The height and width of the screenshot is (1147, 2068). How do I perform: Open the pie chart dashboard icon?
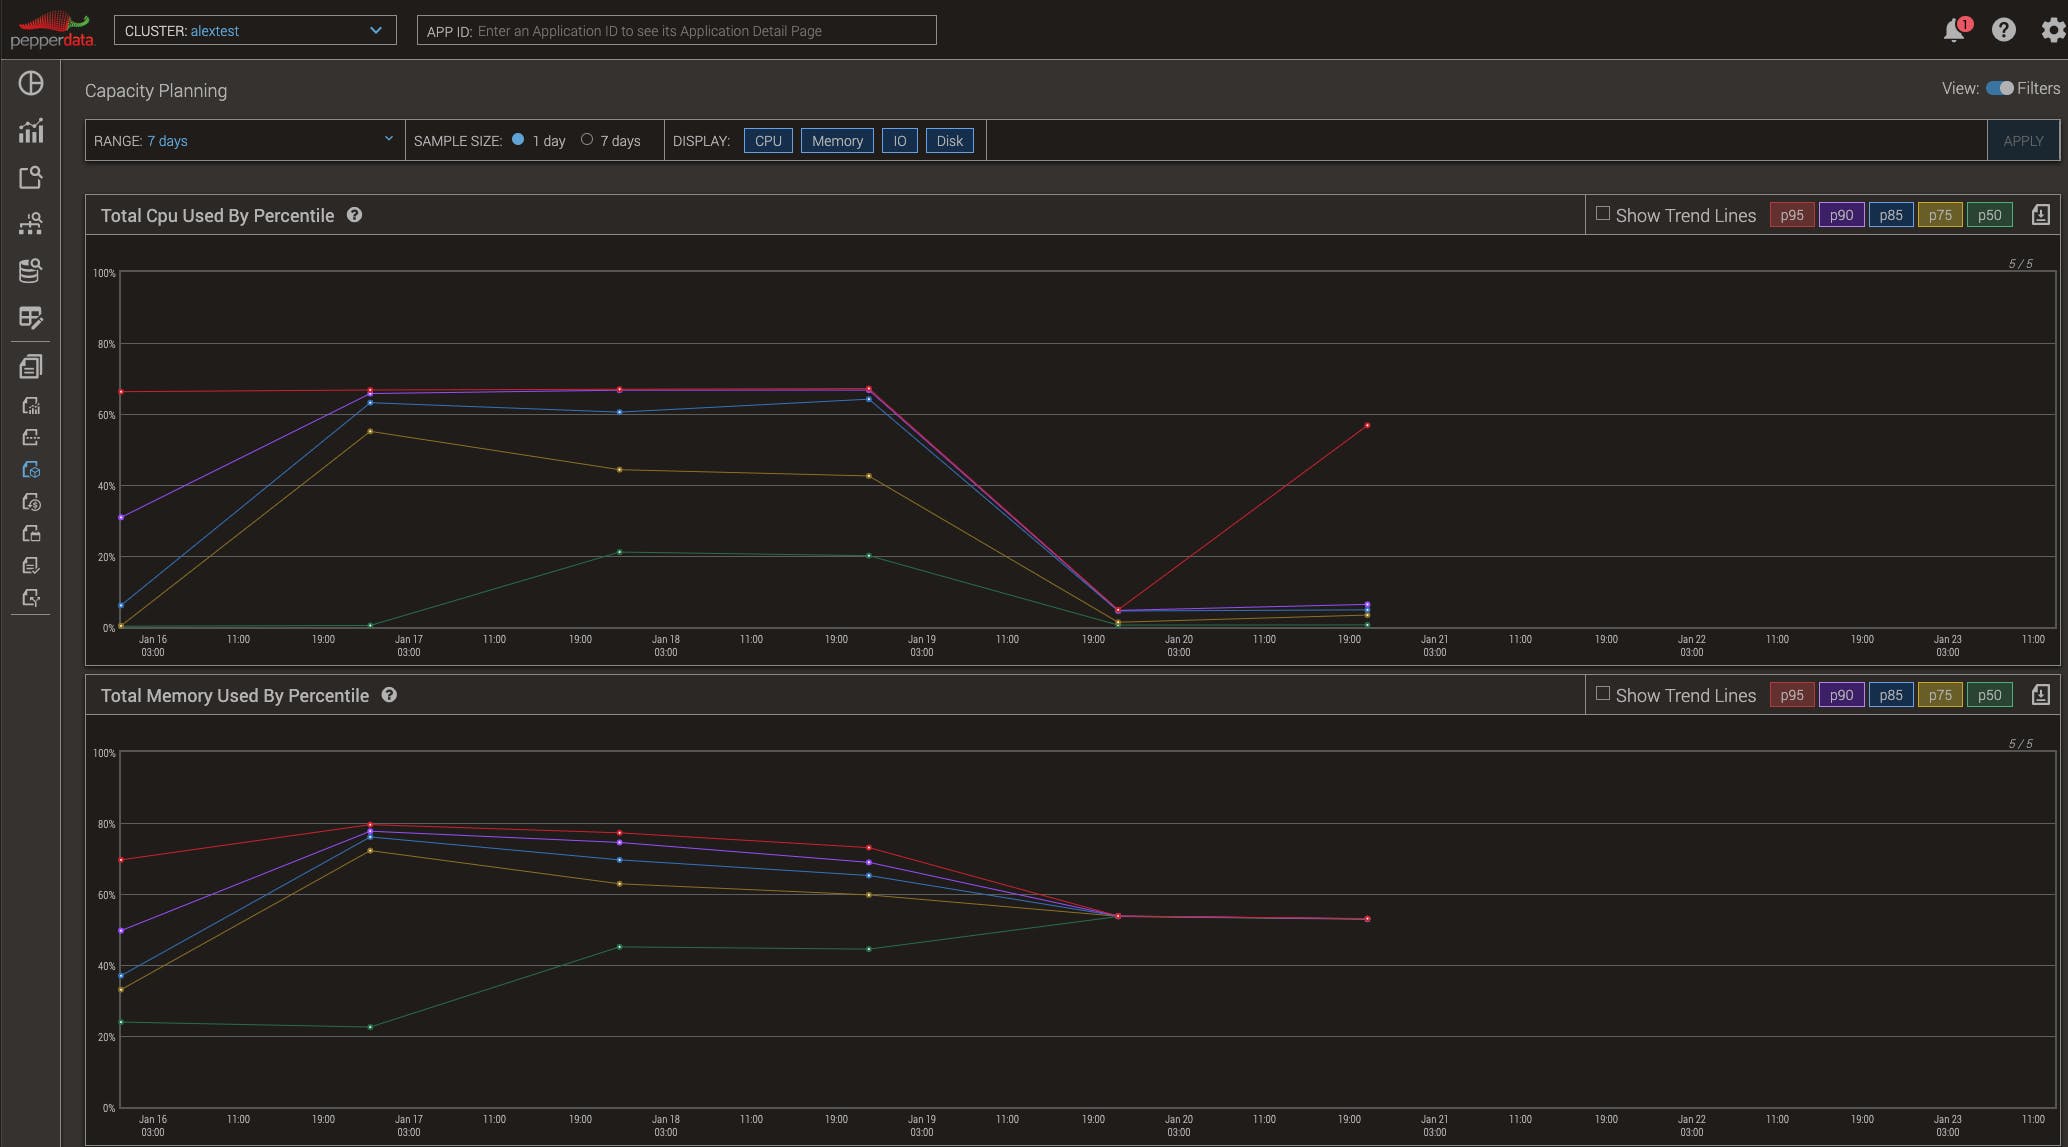(x=31, y=84)
